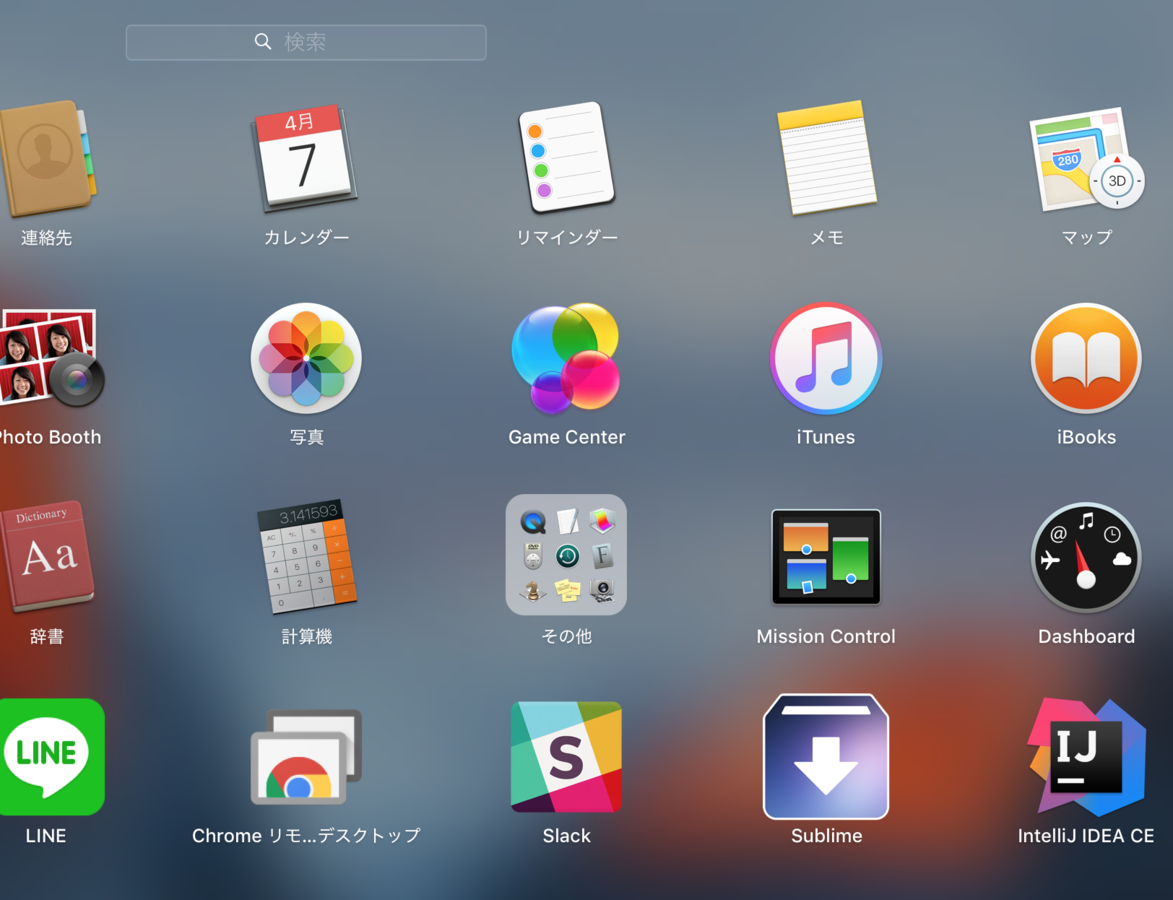
Task: Click the 計算機 label text
Action: click(306, 637)
